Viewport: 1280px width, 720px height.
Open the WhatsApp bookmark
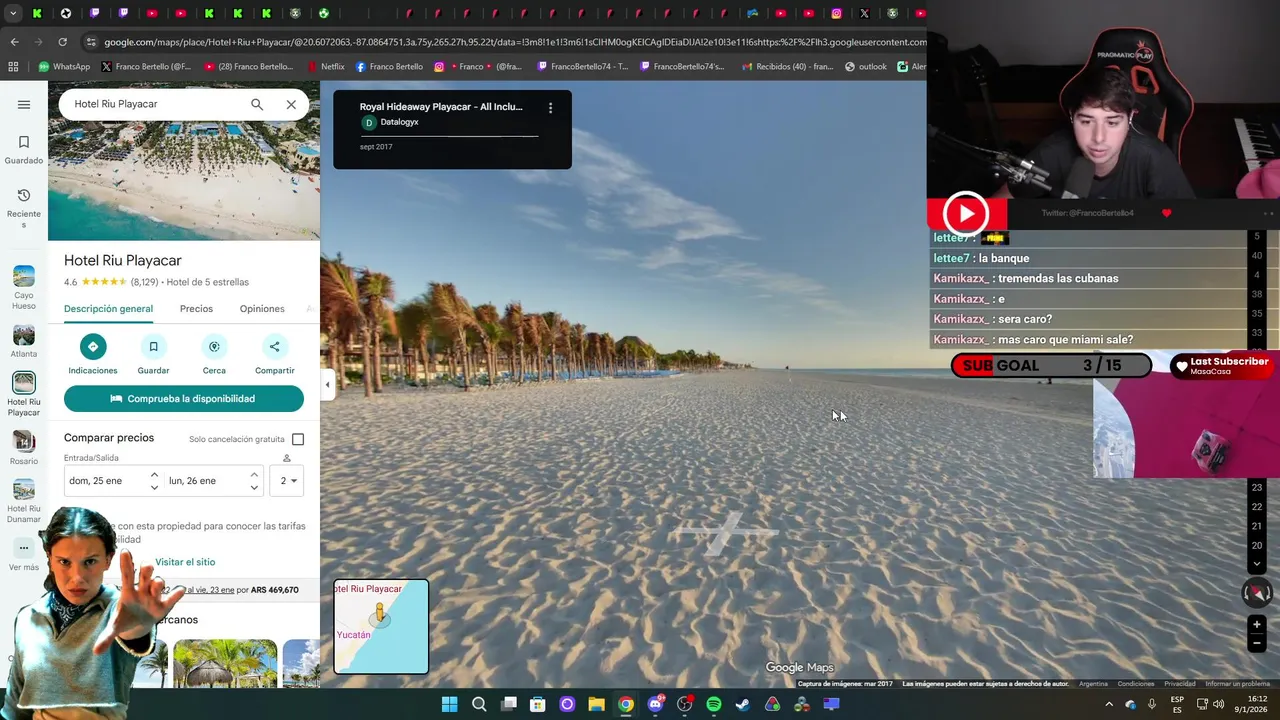(64, 67)
